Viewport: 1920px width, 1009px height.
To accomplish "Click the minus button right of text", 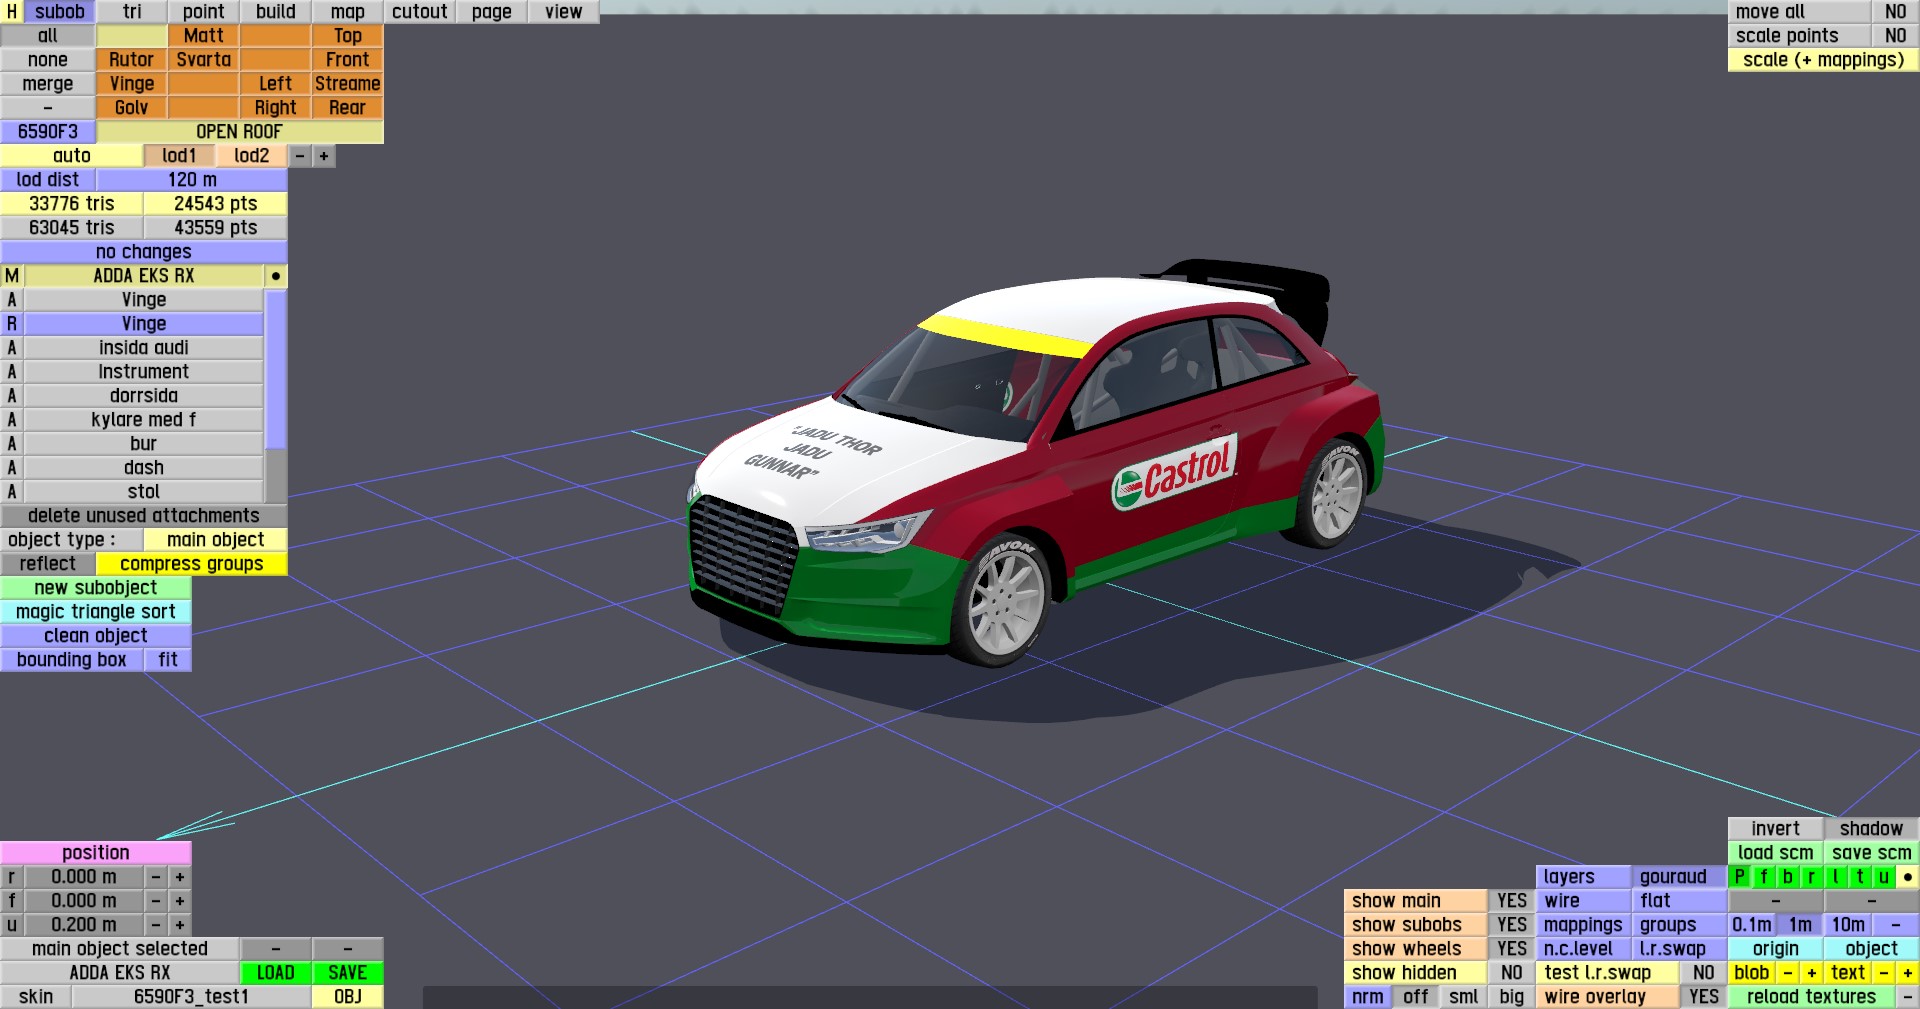I will click(x=1884, y=973).
